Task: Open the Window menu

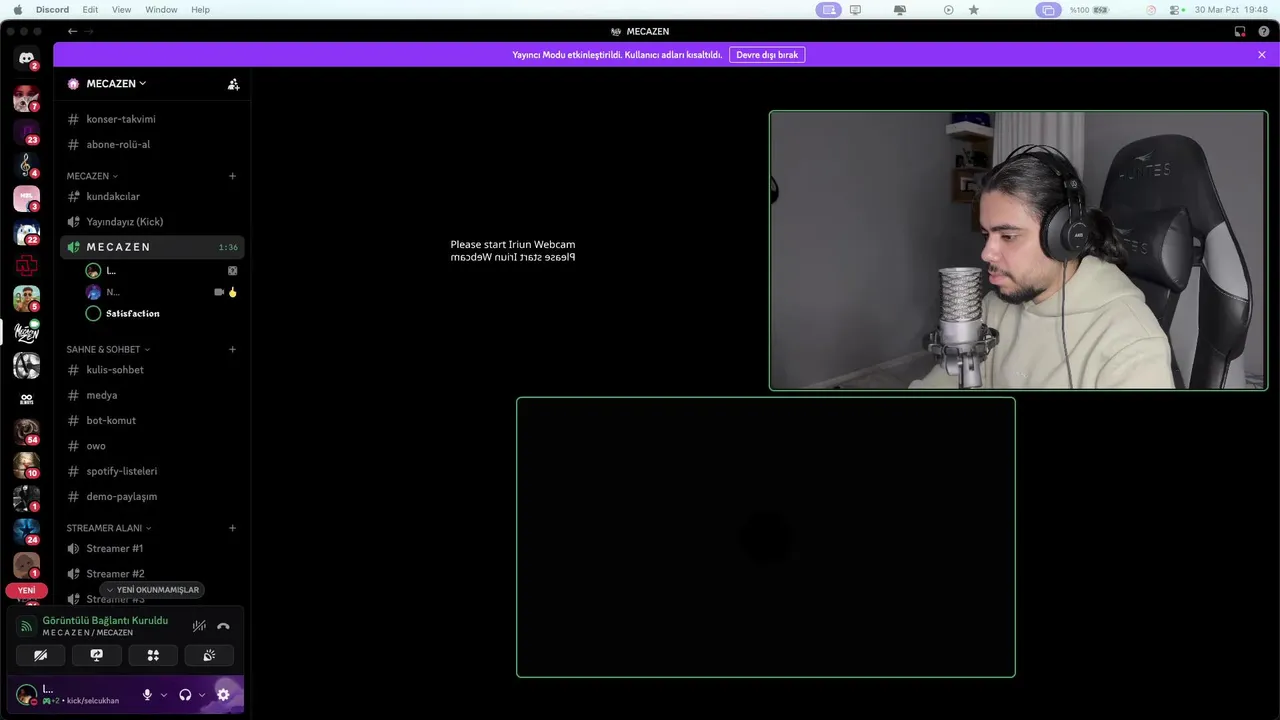Action: [161, 10]
